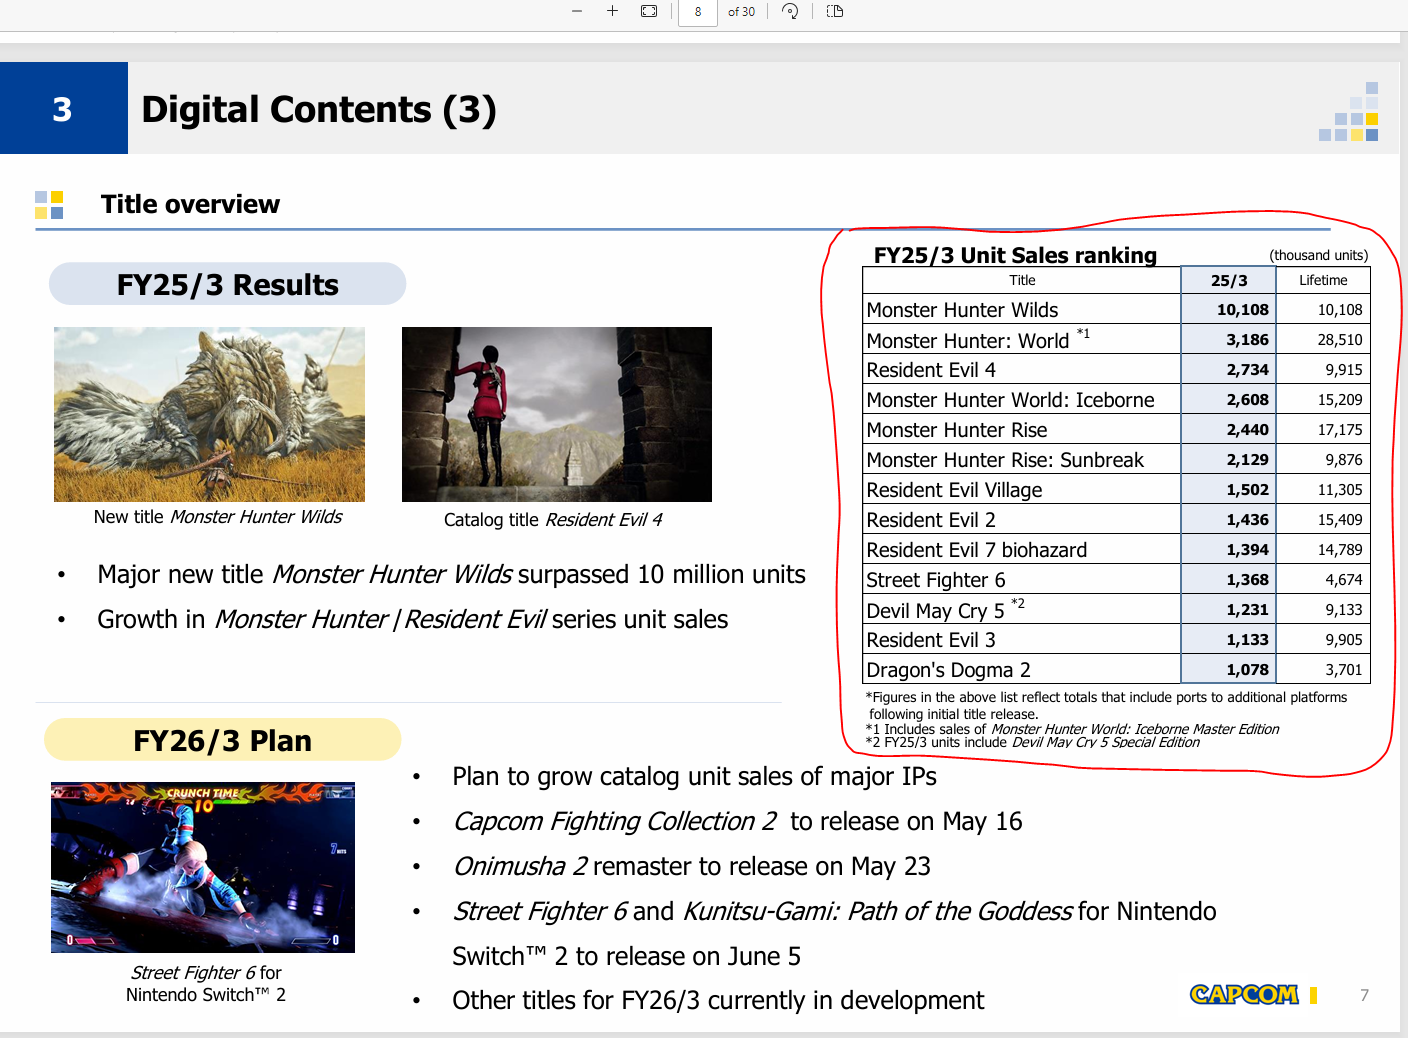Select the lifetime value 4,674
The height and width of the screenshot is (1038, 1408).
[x=1343, y=580]
